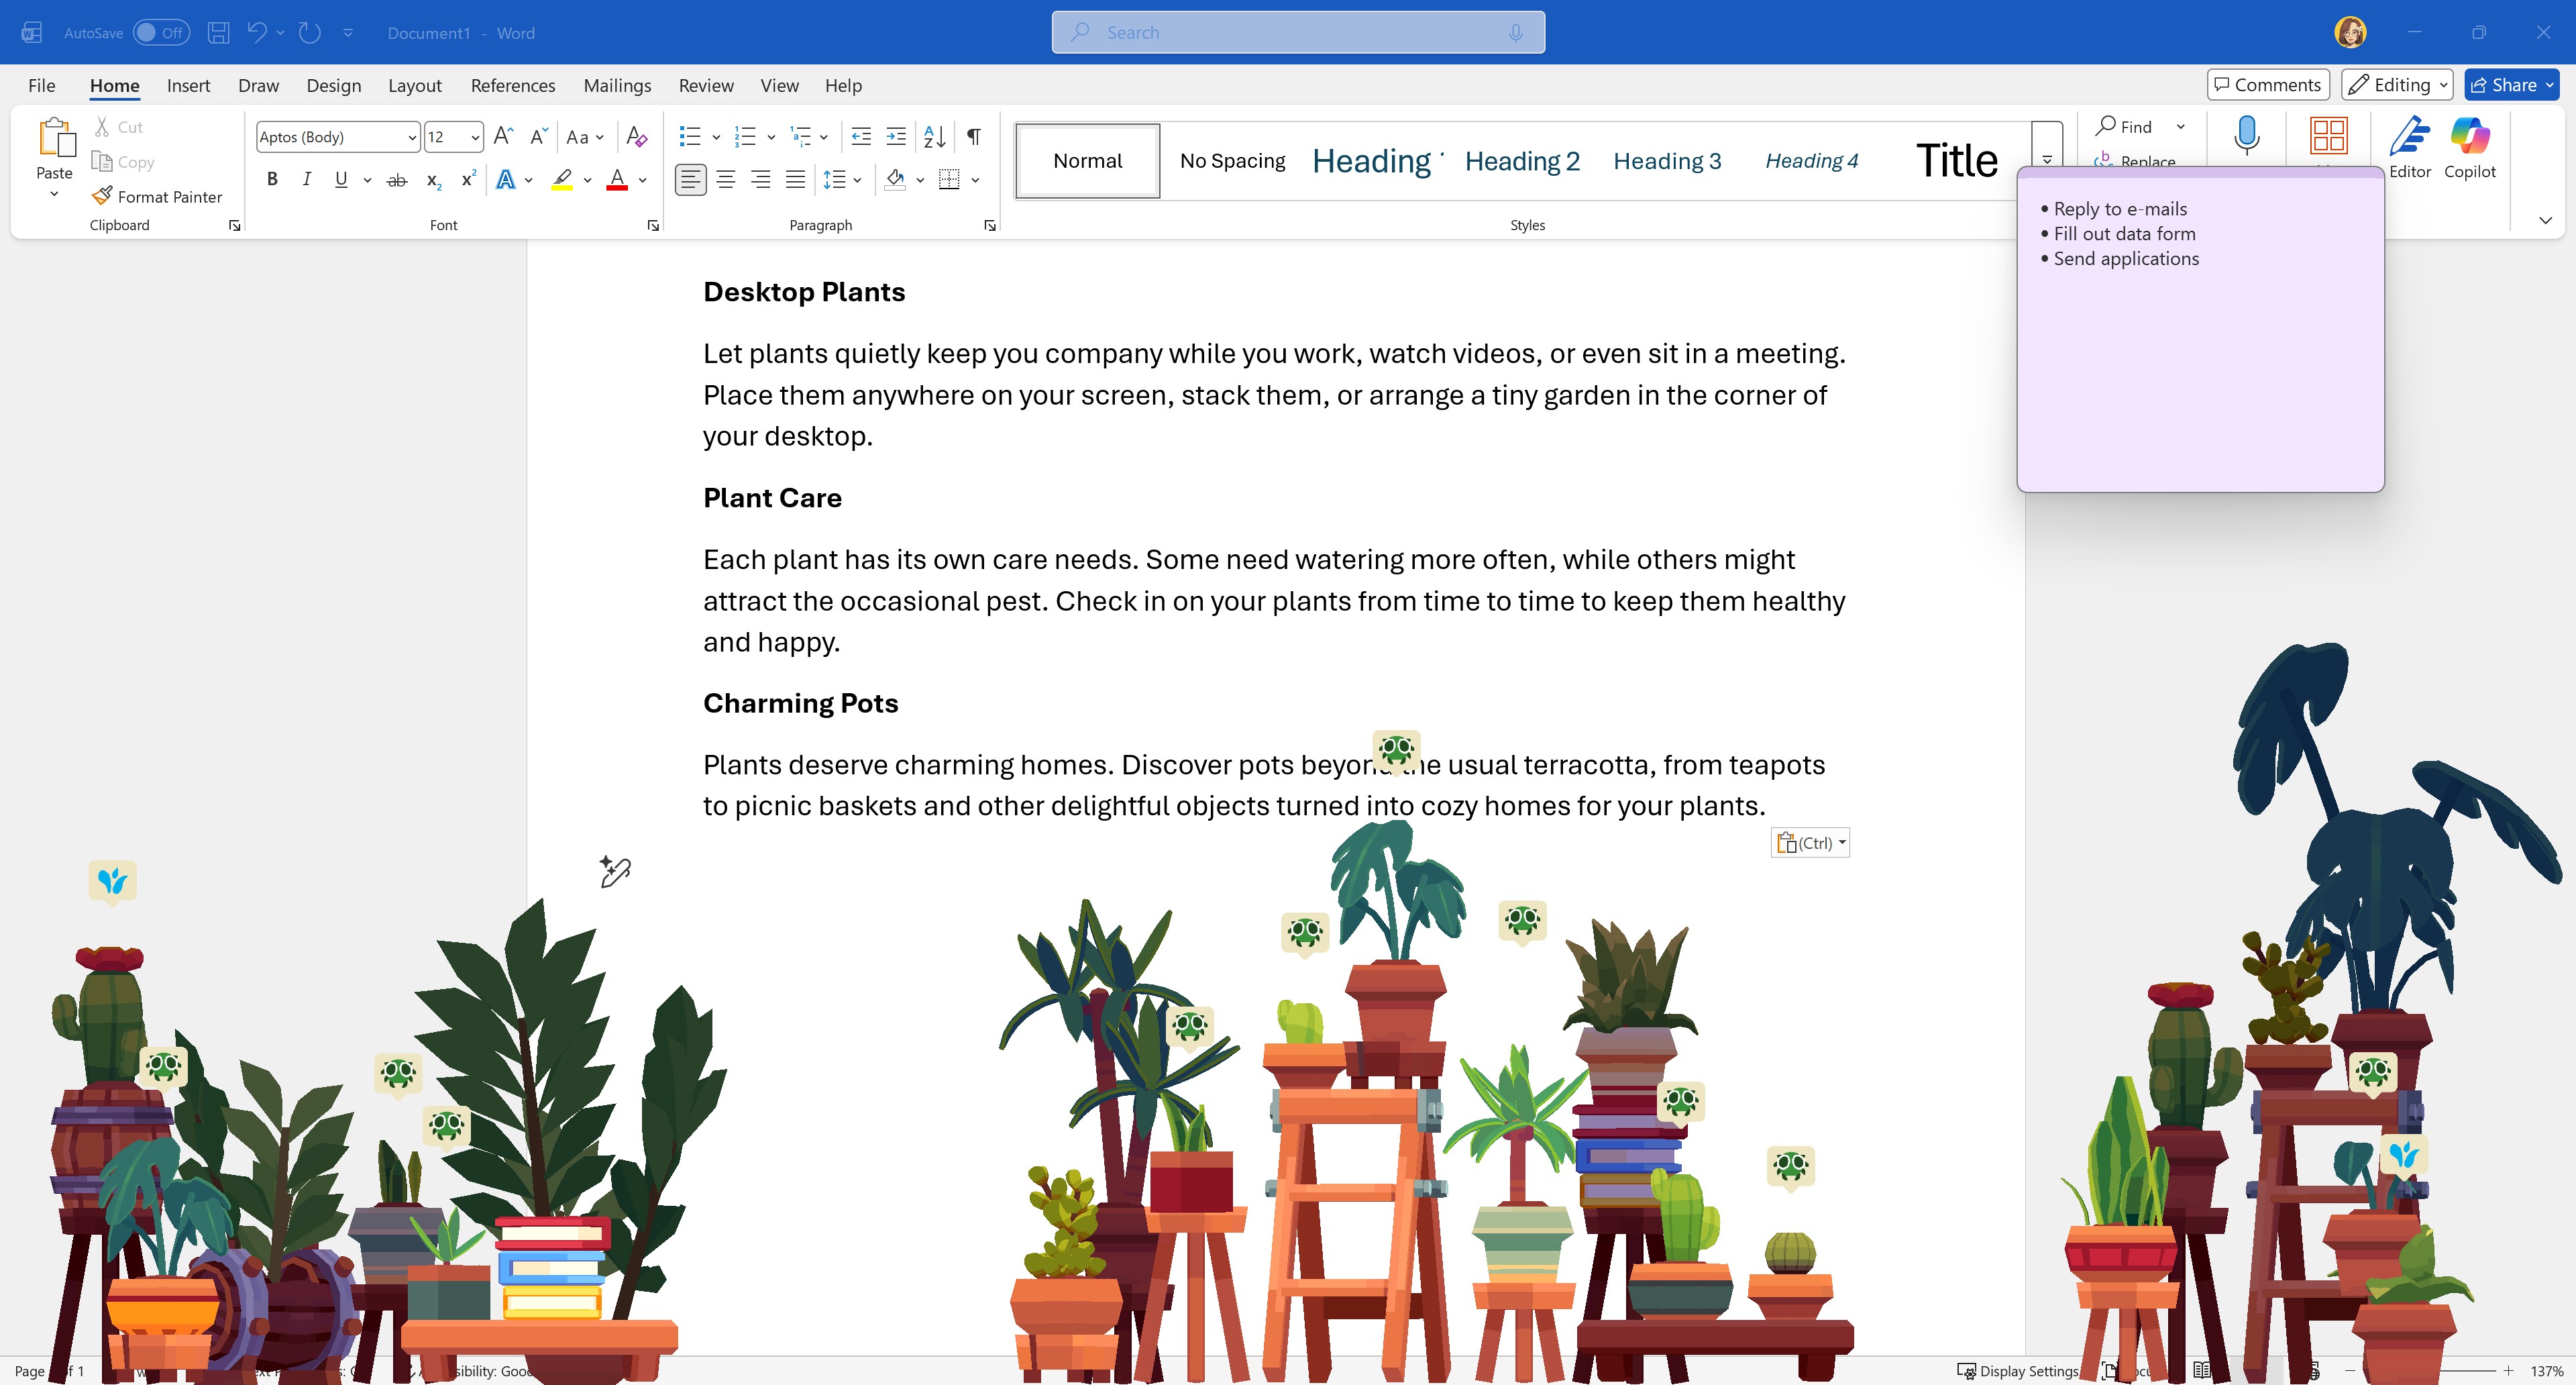
Task: Click the Sort paragraphs icon
Action: coord(934,137)
